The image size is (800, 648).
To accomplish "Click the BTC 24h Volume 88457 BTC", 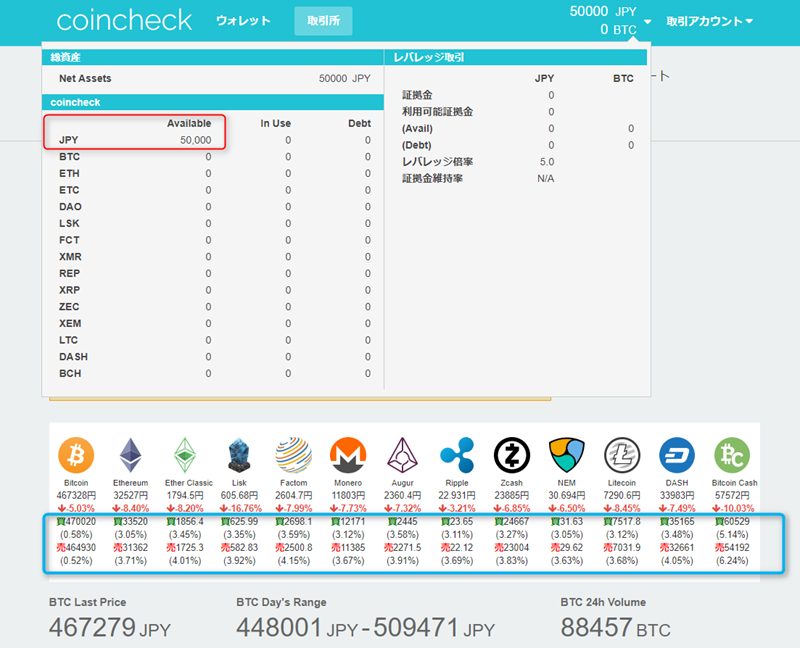I will (x=615, y=628).
